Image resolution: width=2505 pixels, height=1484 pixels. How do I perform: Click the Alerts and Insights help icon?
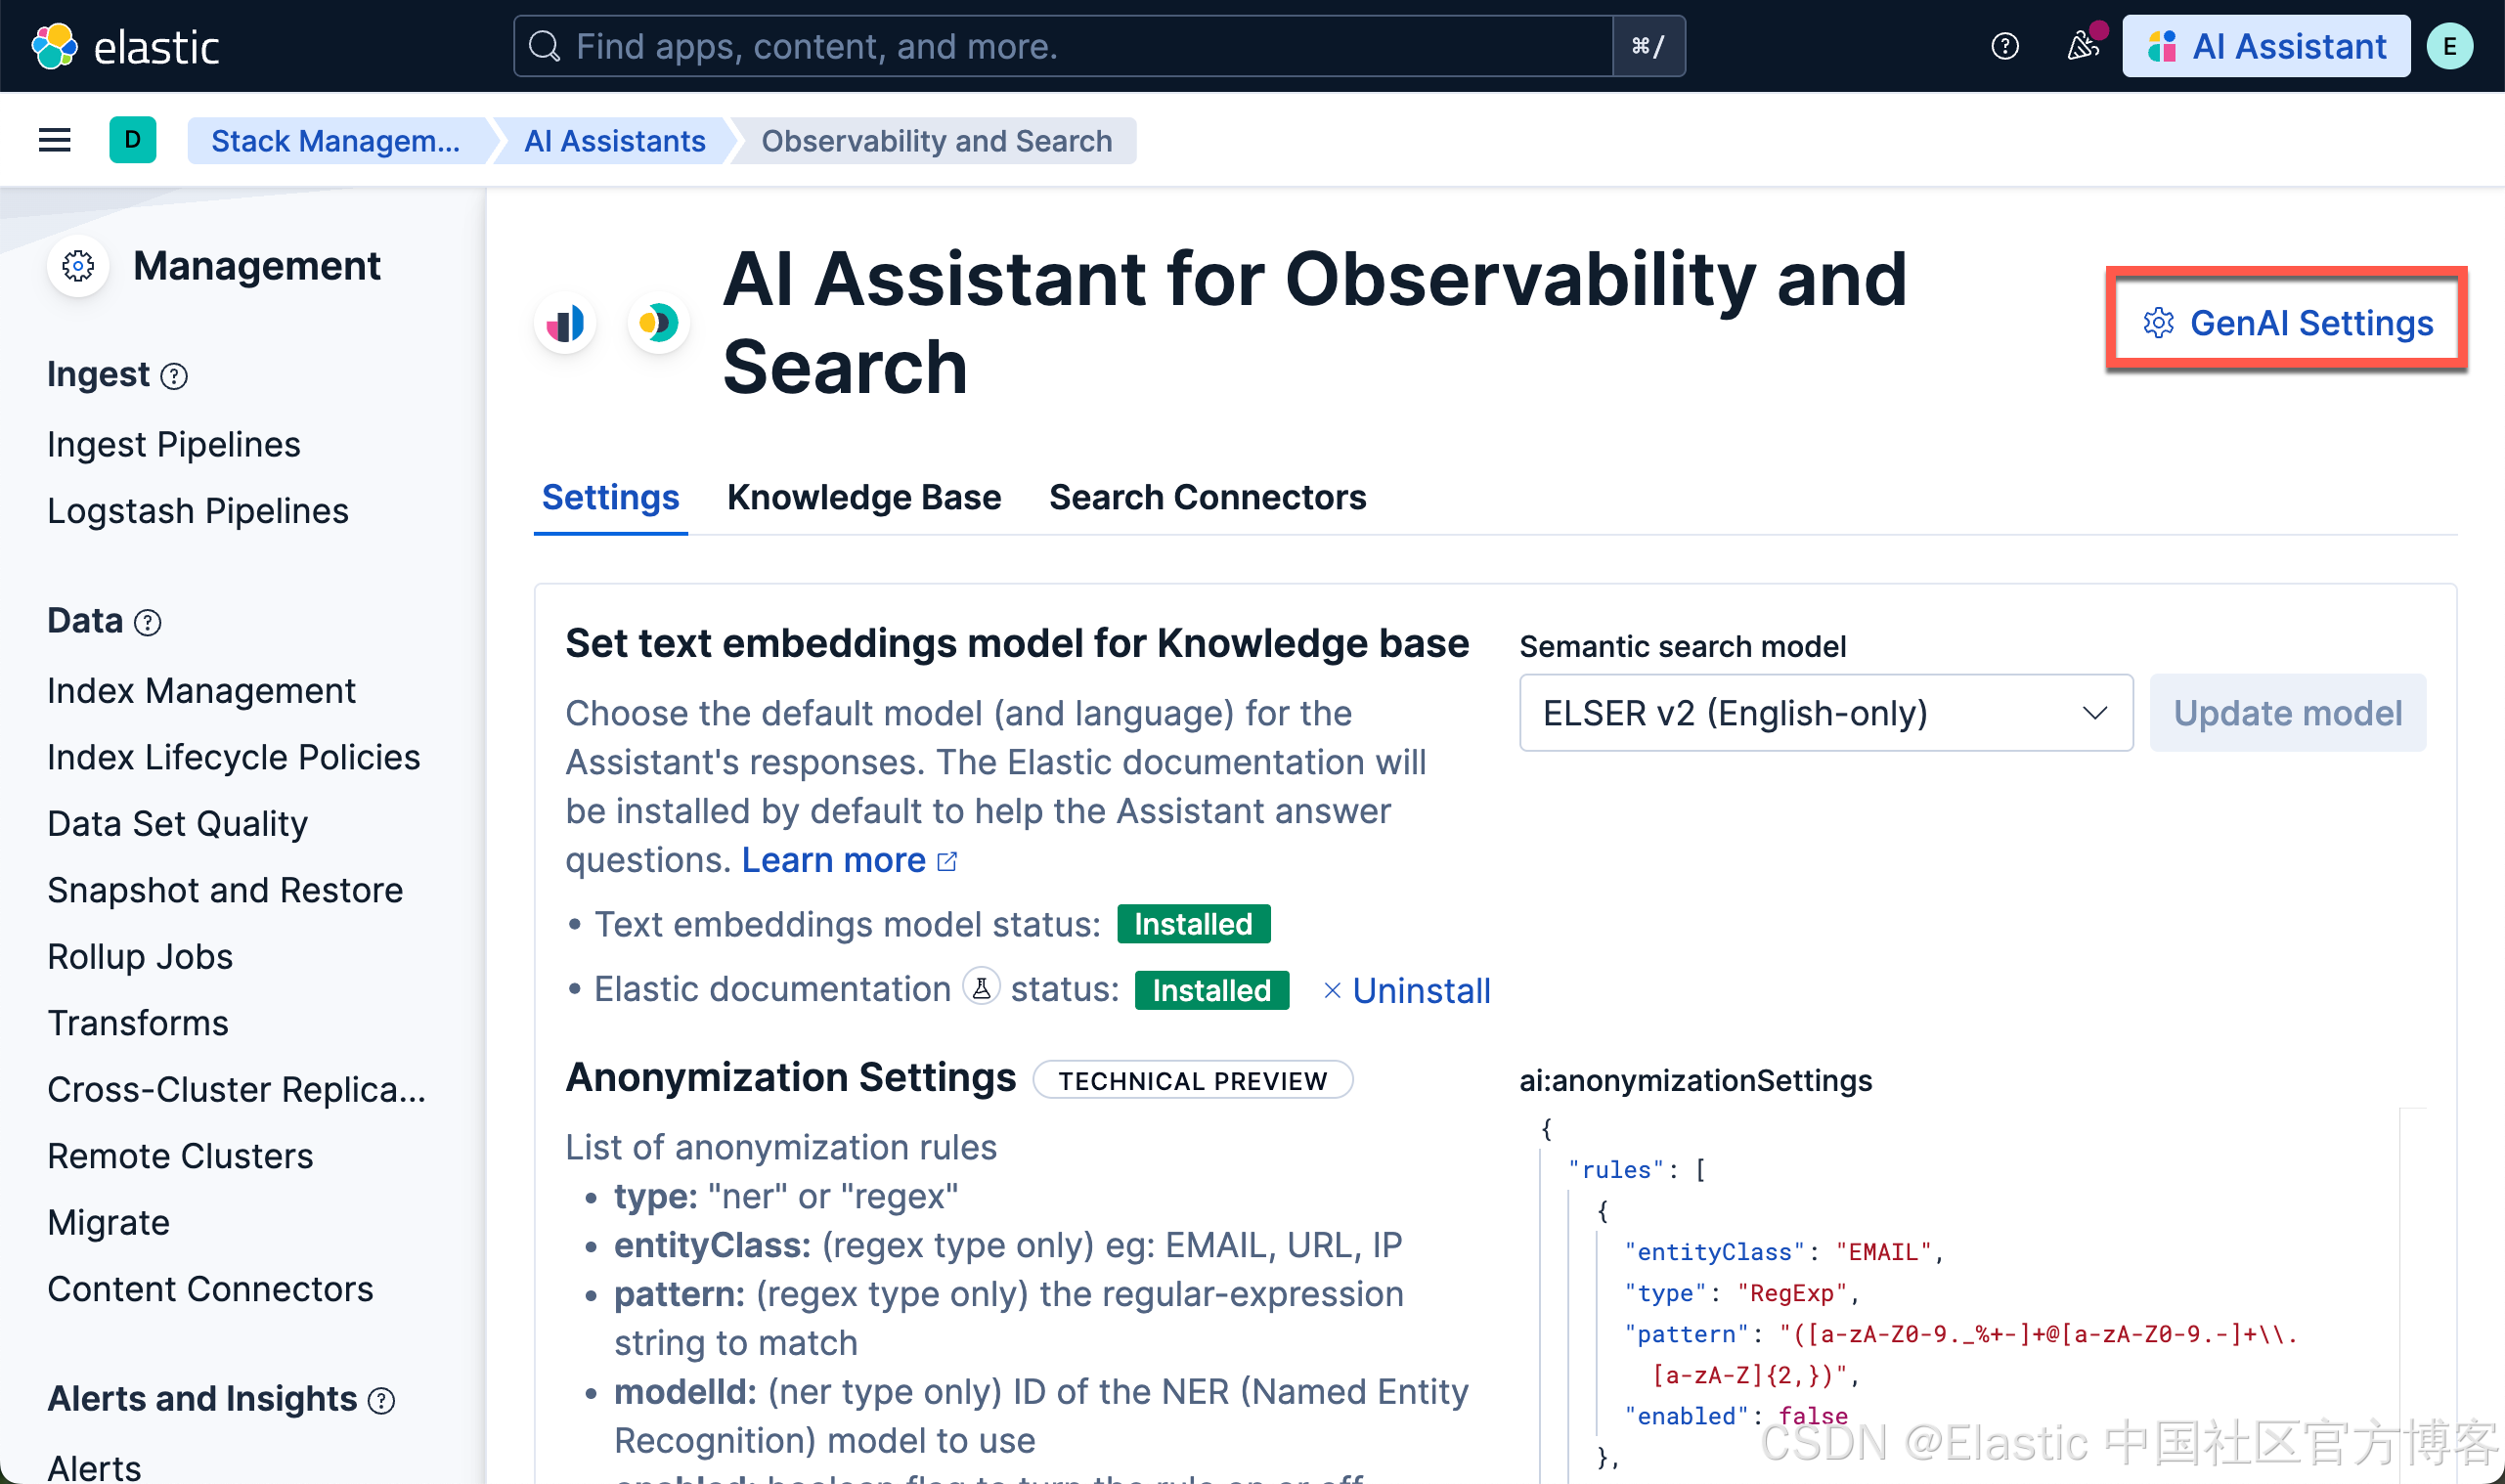[381, 1400]
